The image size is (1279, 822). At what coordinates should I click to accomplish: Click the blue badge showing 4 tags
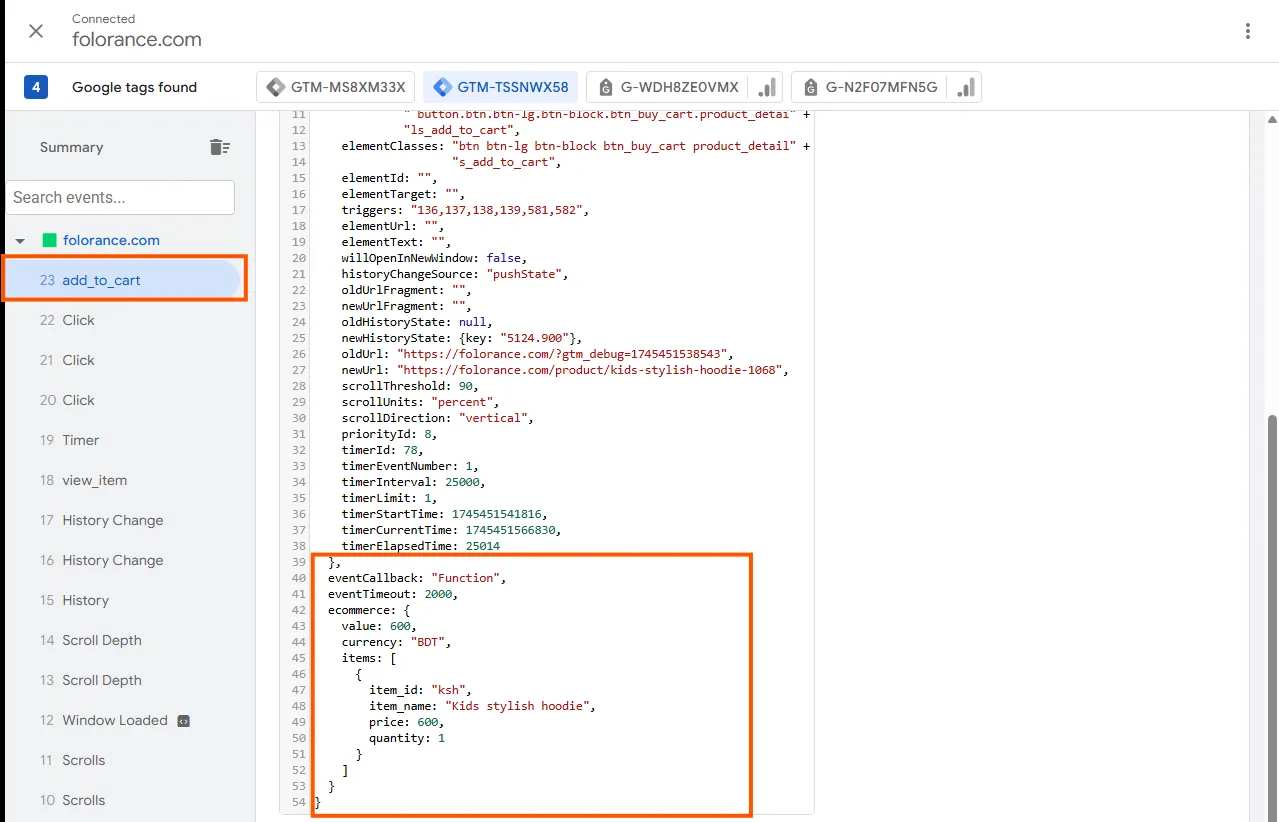pos(36,87)
